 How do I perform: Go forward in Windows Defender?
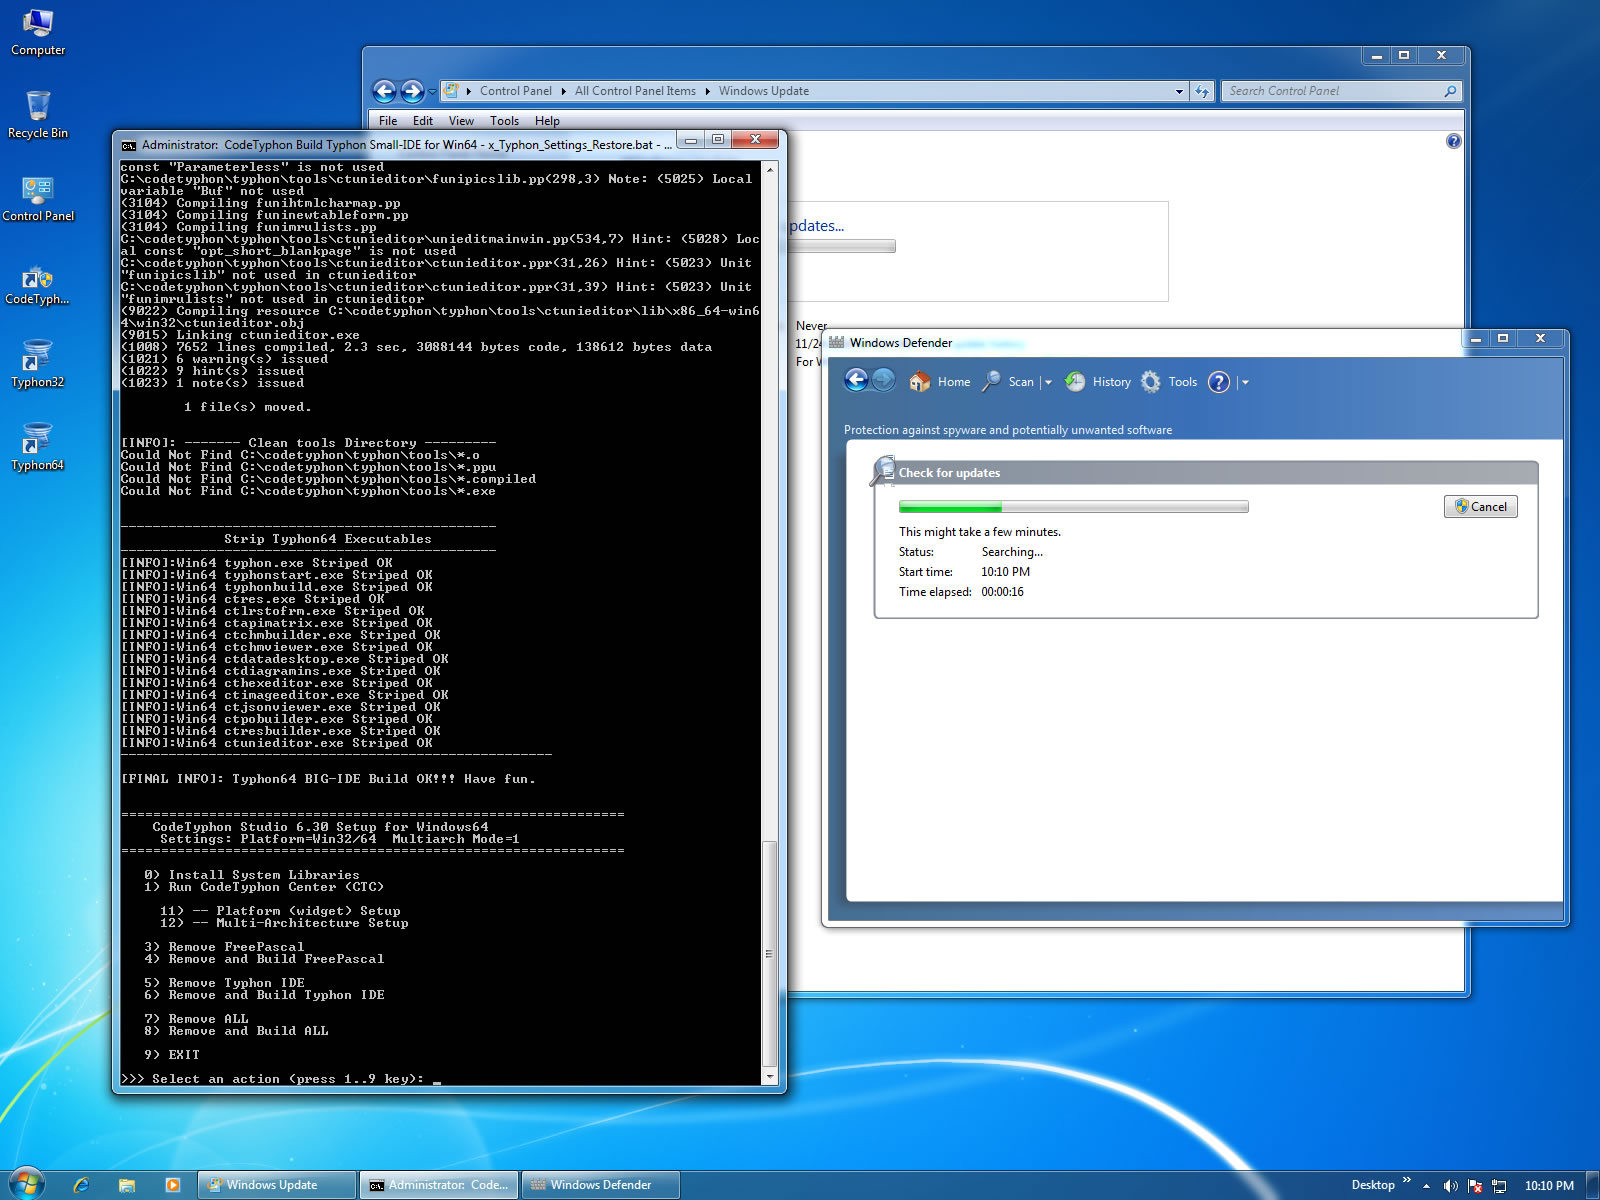(884, 380)
